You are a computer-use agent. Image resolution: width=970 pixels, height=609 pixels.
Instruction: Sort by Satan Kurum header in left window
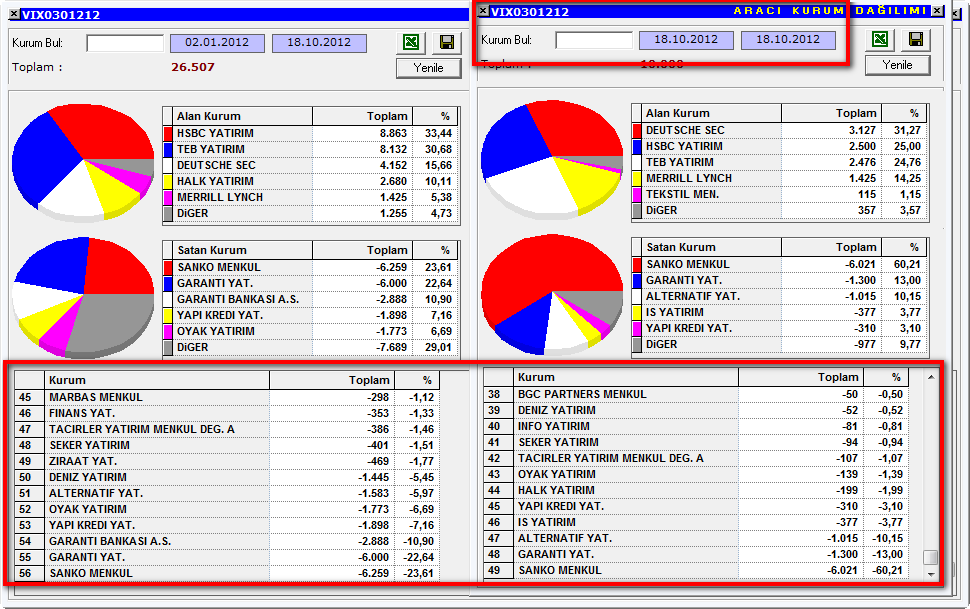(242, 250)
